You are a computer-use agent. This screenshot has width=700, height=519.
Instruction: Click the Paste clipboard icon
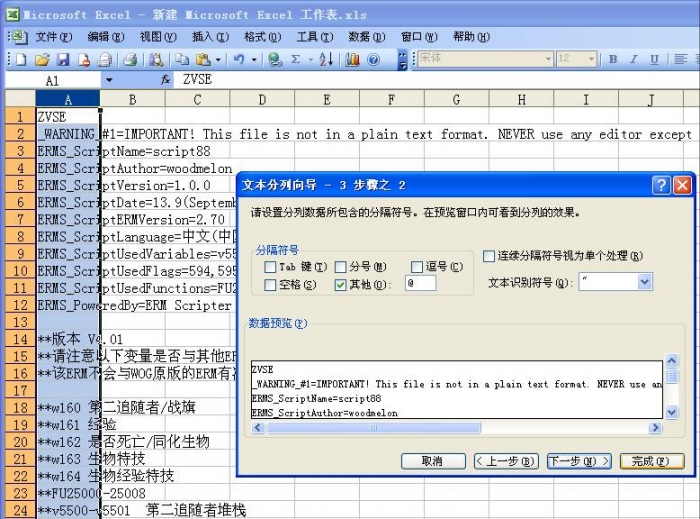(203, 59)
